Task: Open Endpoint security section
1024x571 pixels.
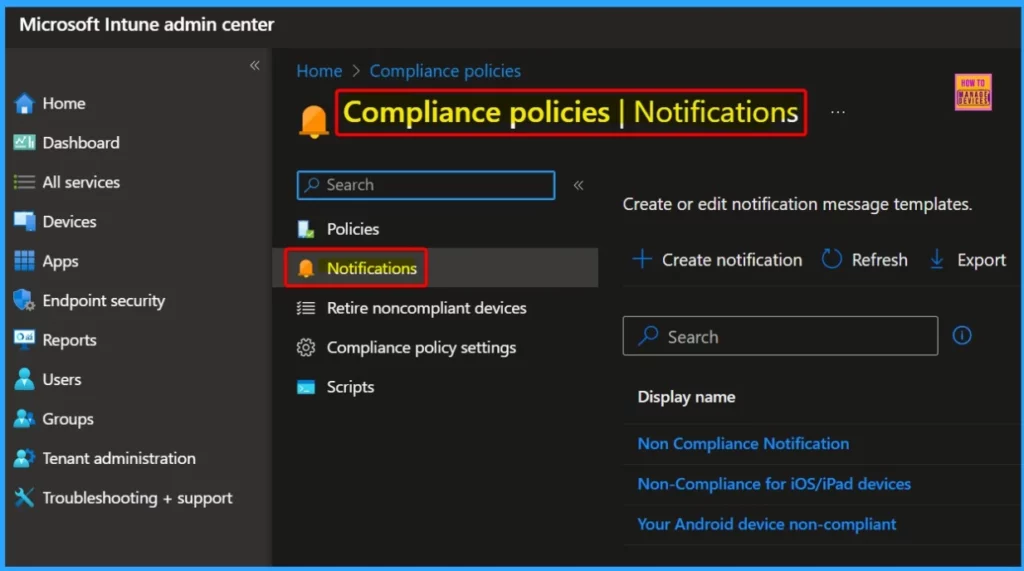Action: 104,301
